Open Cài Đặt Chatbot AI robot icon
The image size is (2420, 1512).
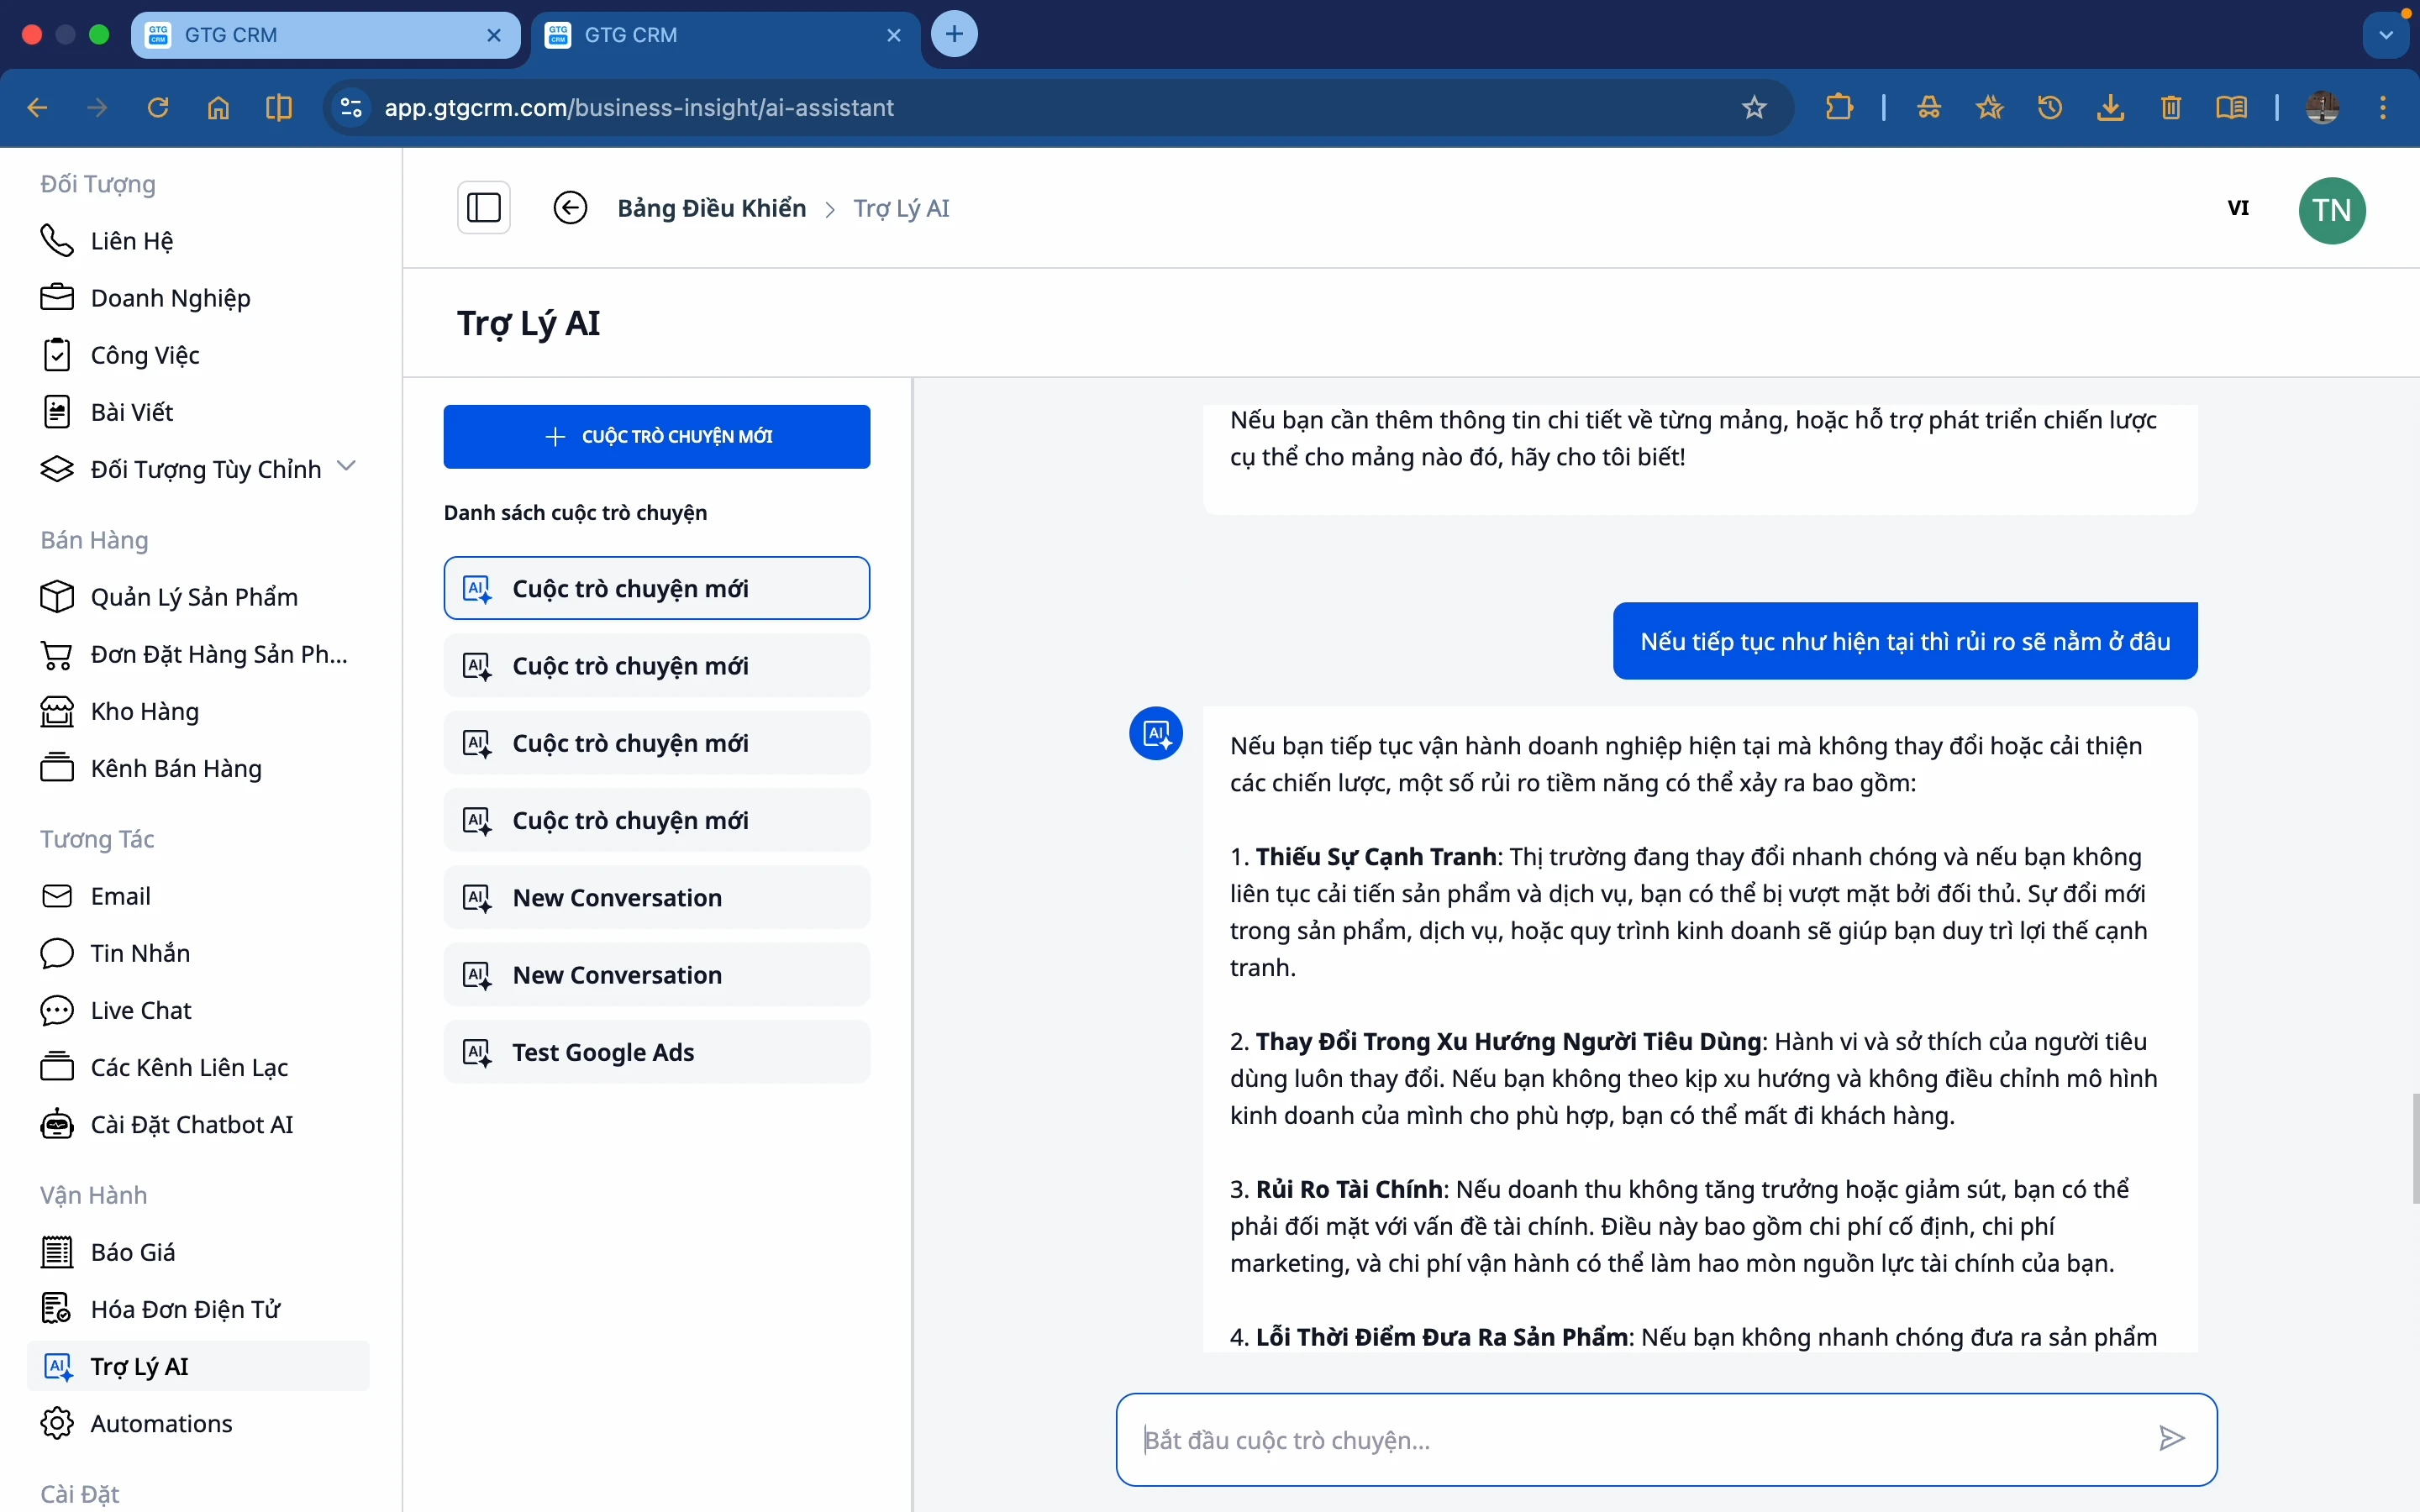[x=57, y=1124]
